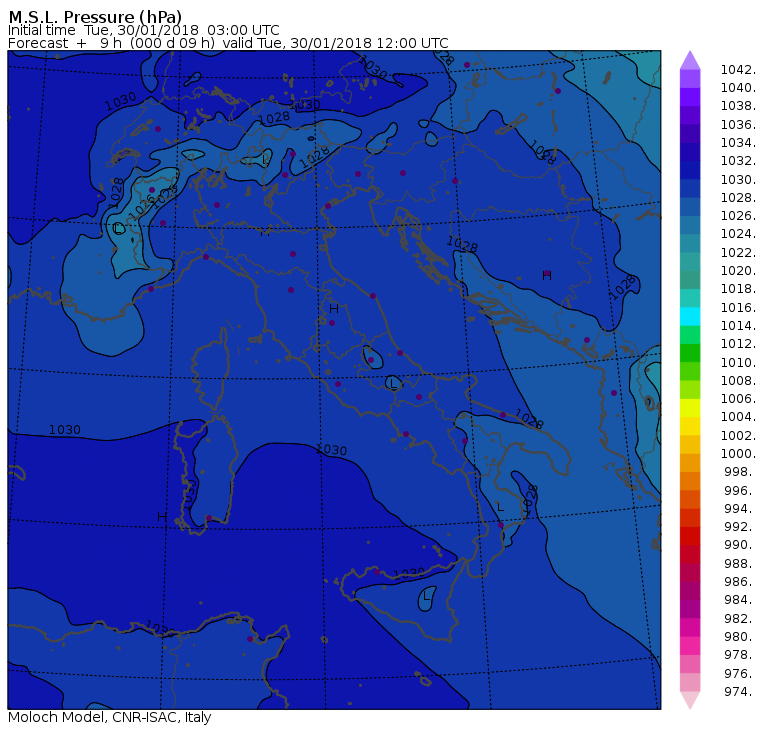Screen dimensions: 760x731
Task: Click the "H" high-pressure marker over the Balkans
Action: tap(547, 276)
